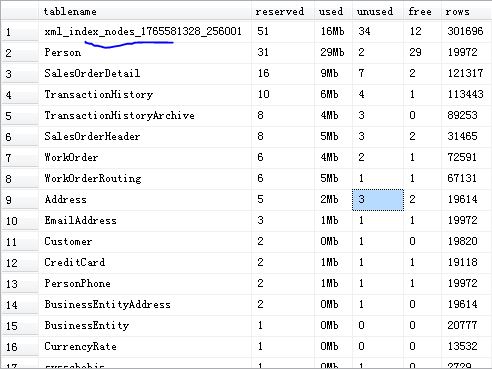Click reserved value 51 in row 1
492x370 pixels.
[283, 32]
